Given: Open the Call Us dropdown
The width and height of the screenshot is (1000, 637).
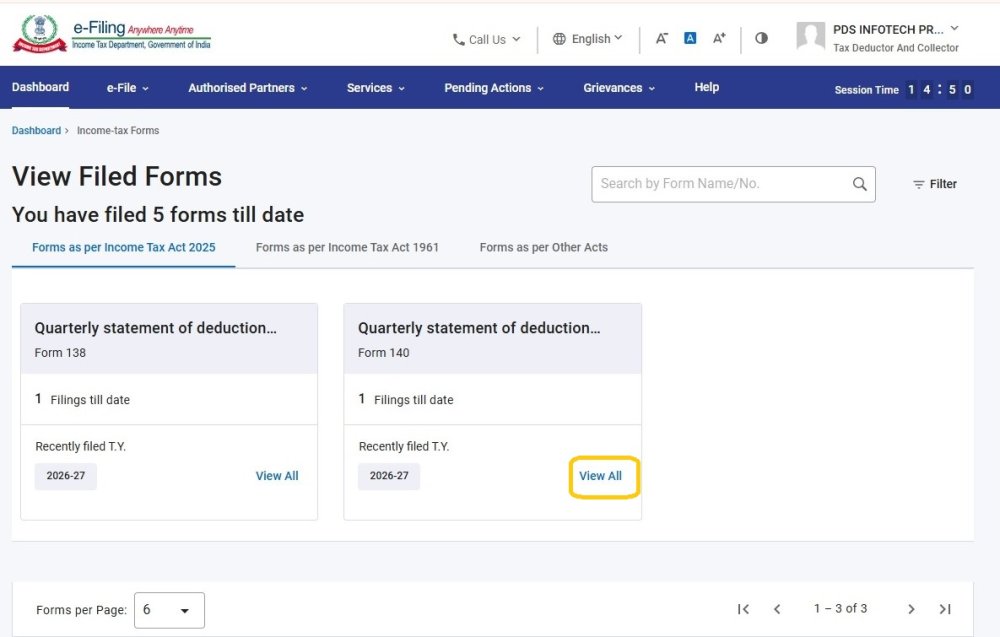Looking at the screenshot, I should pyautogui.click(x=487, y=40).
